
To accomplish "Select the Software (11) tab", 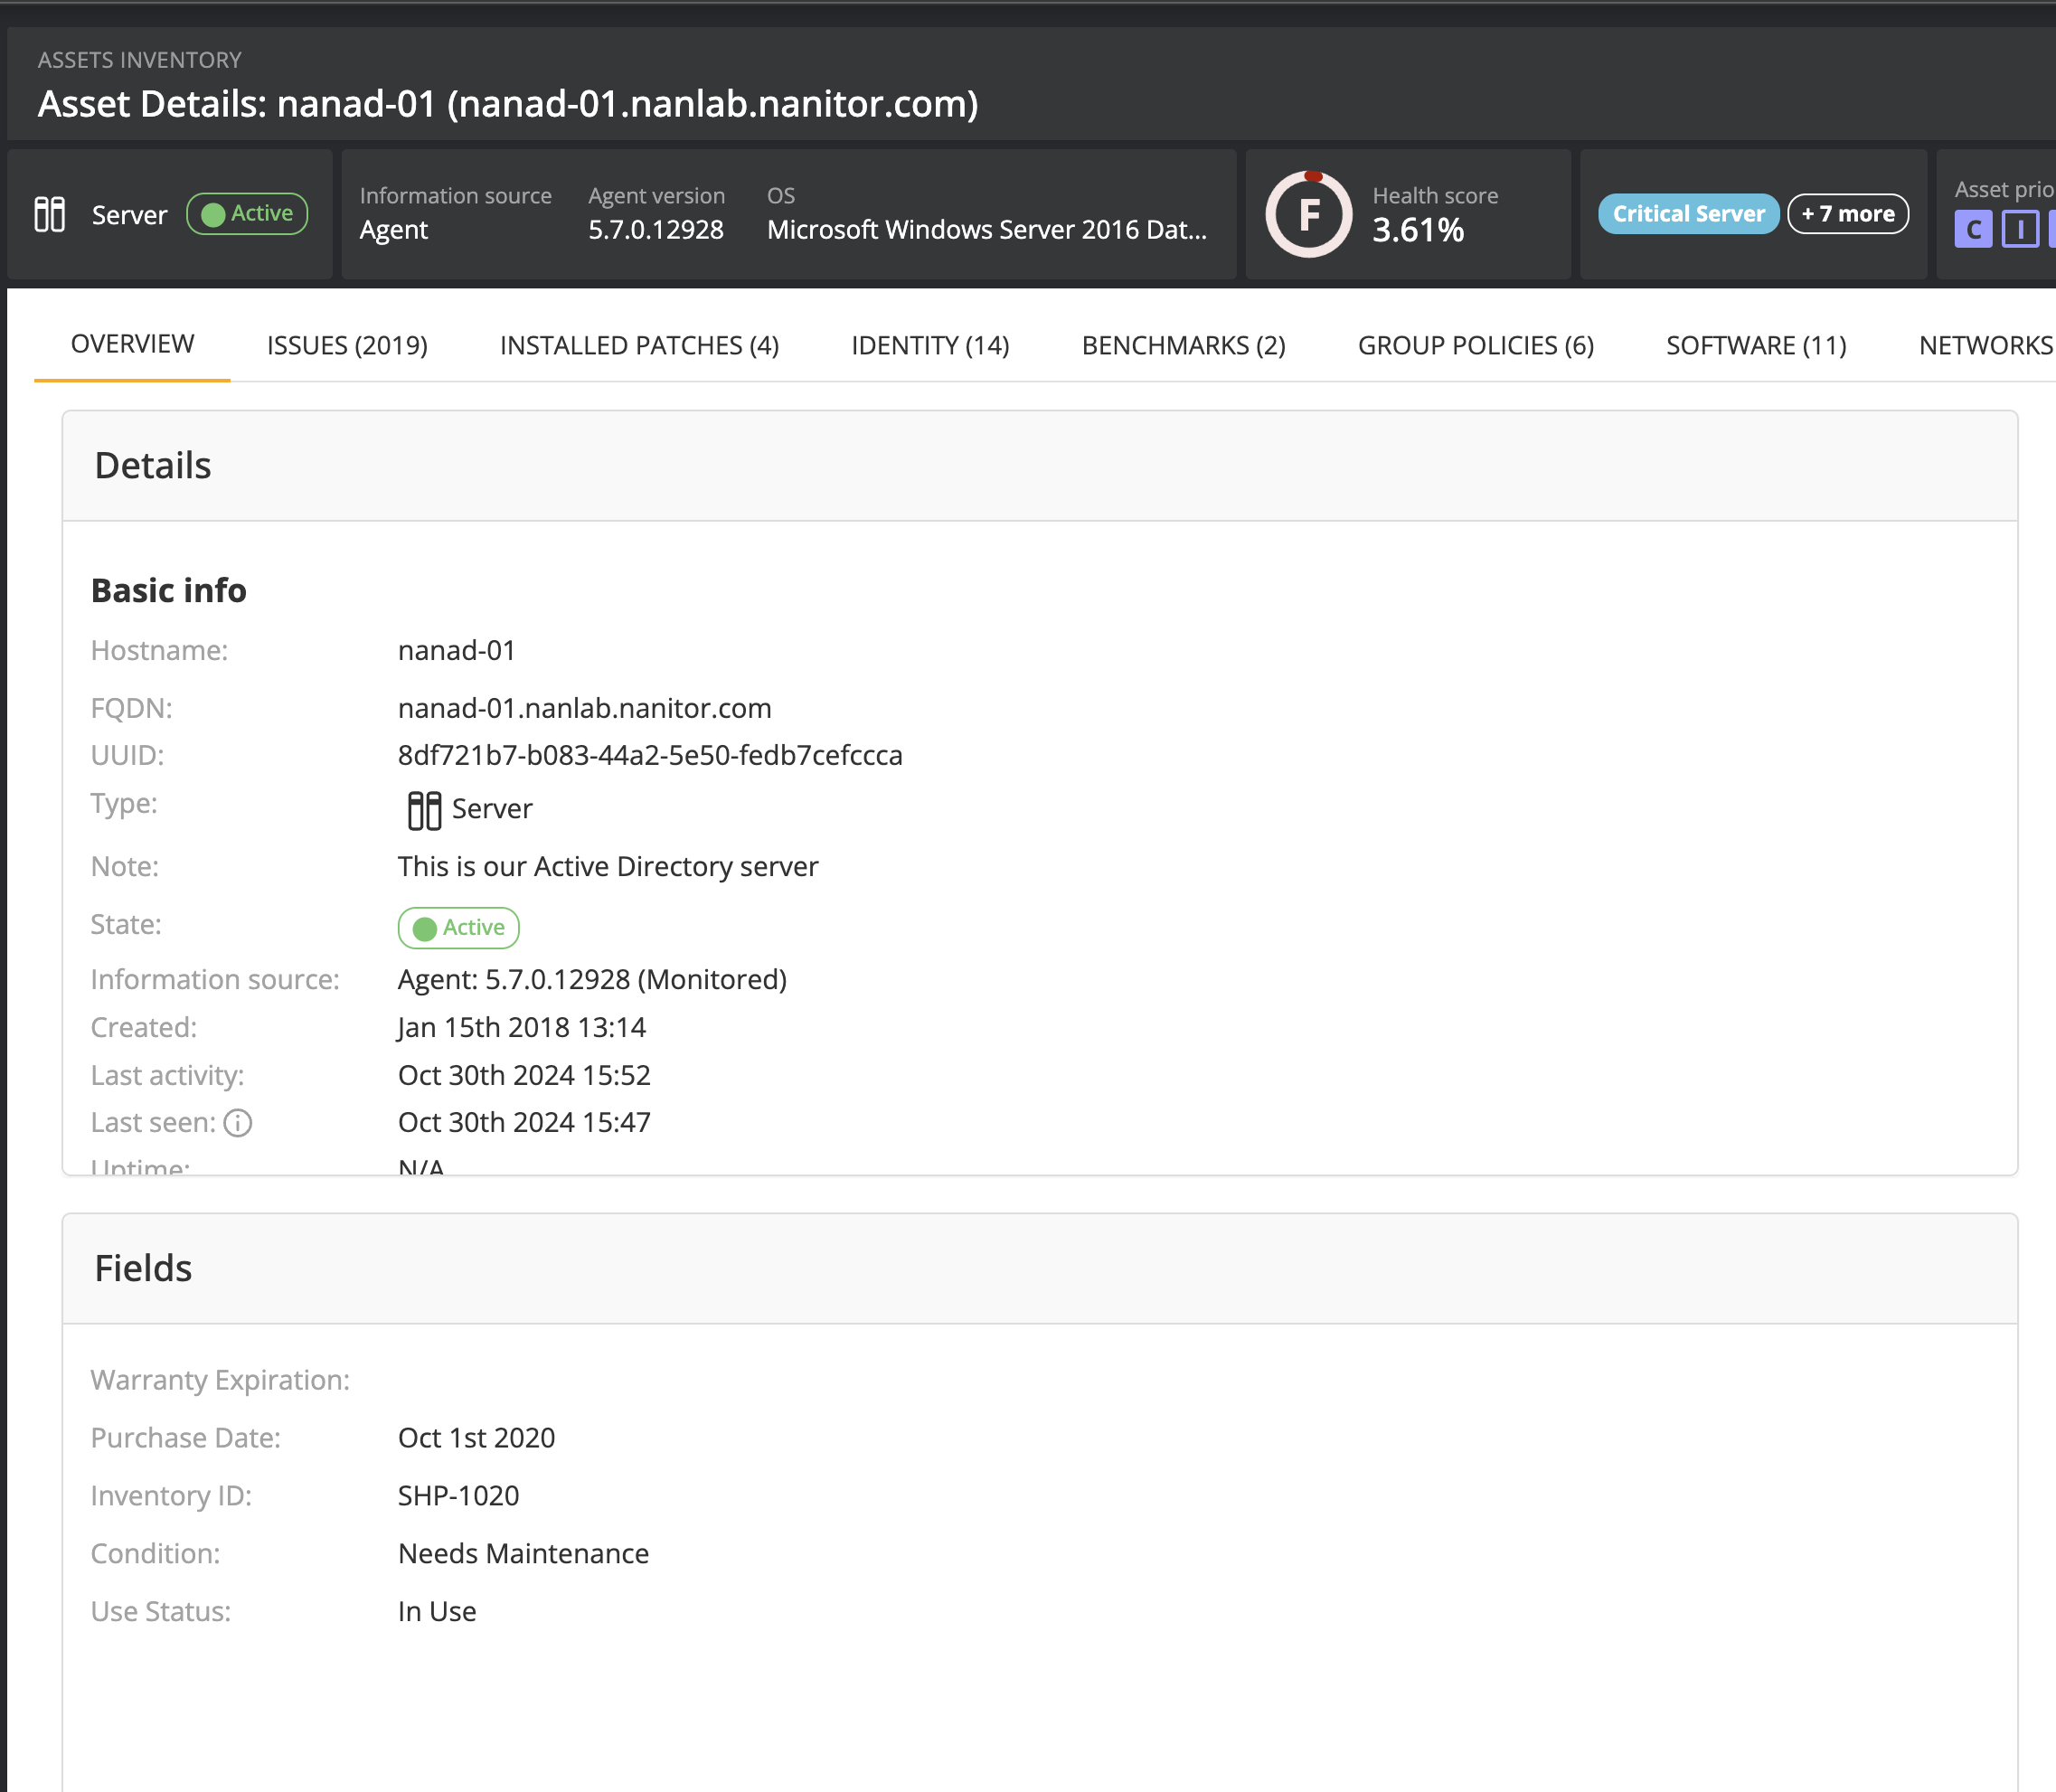I will (1756, 345).
